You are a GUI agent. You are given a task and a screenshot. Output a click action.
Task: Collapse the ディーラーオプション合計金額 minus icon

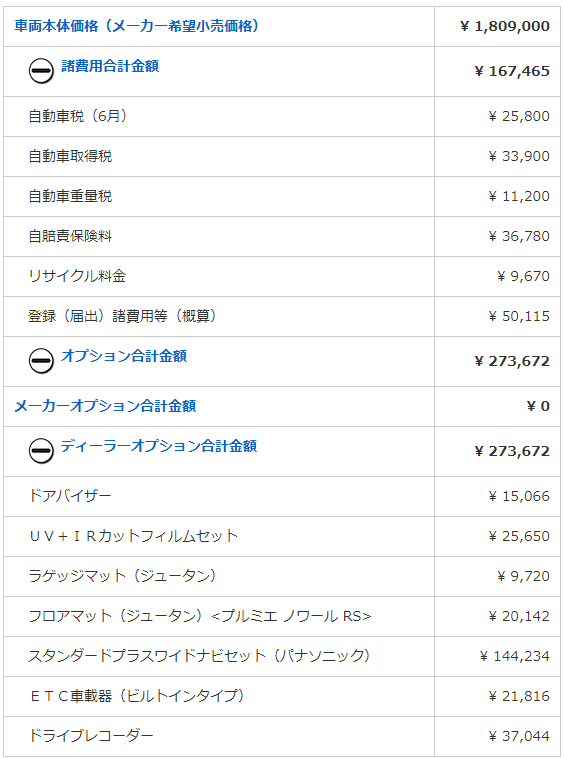point(41,451)
